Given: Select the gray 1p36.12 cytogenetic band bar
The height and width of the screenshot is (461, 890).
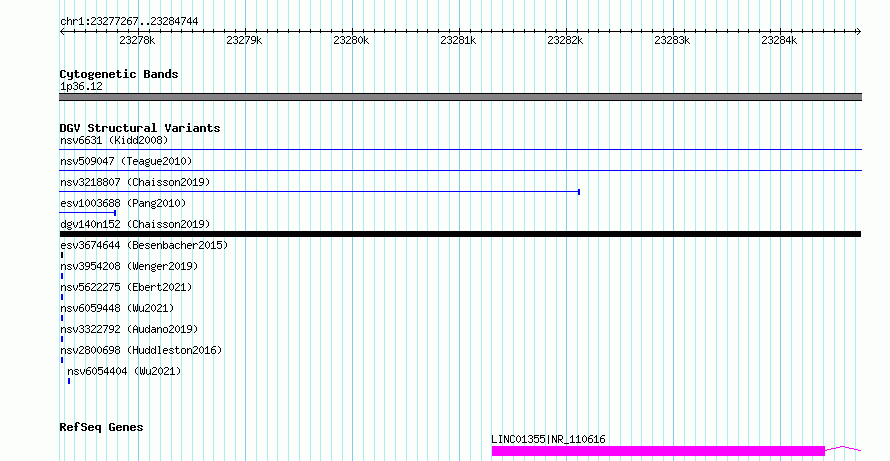Looking at the screenshot, I should pyautogui.click(x=460, y=97).
